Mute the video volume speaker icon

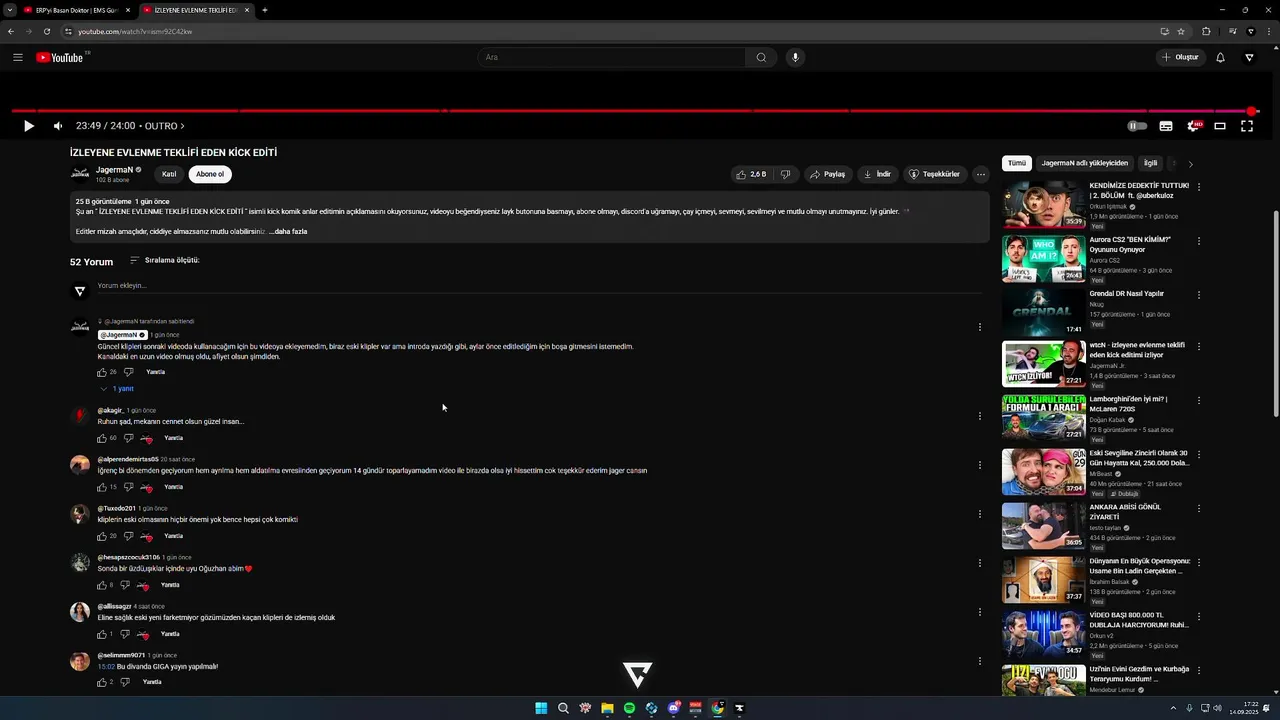click(58, 126)
